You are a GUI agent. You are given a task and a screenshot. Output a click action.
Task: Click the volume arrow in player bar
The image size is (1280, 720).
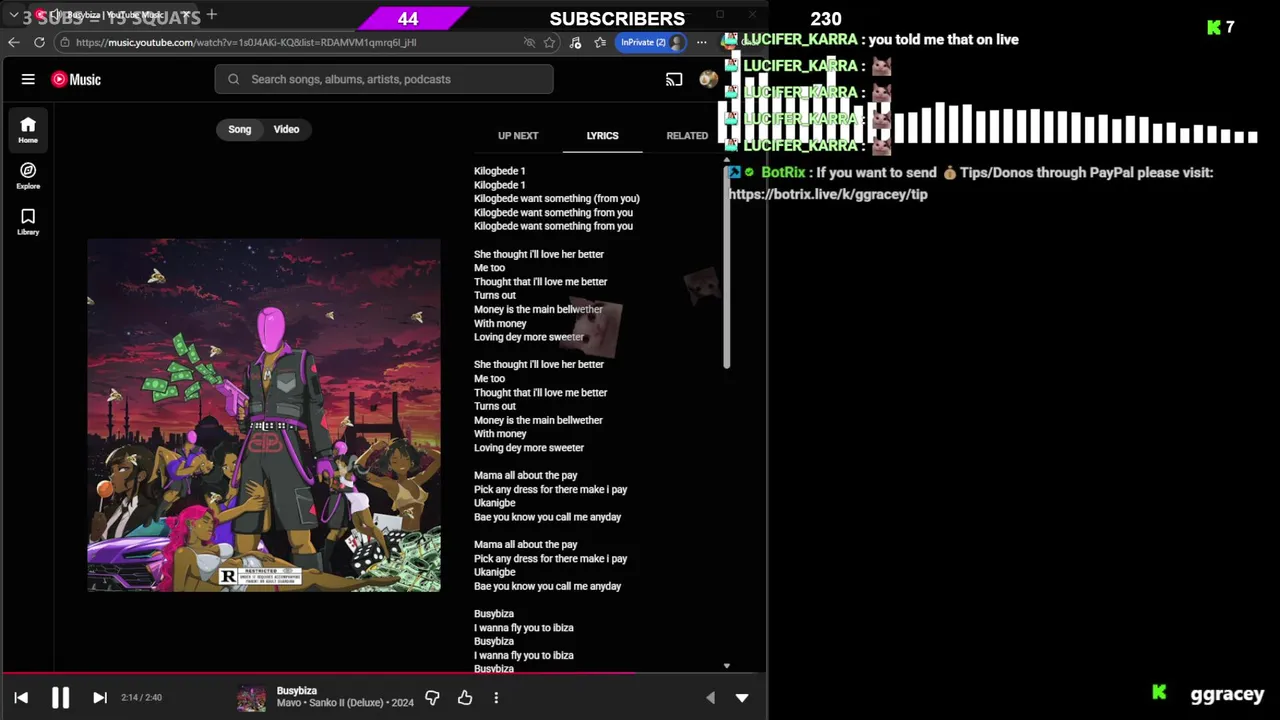click(x=710, y=698)
